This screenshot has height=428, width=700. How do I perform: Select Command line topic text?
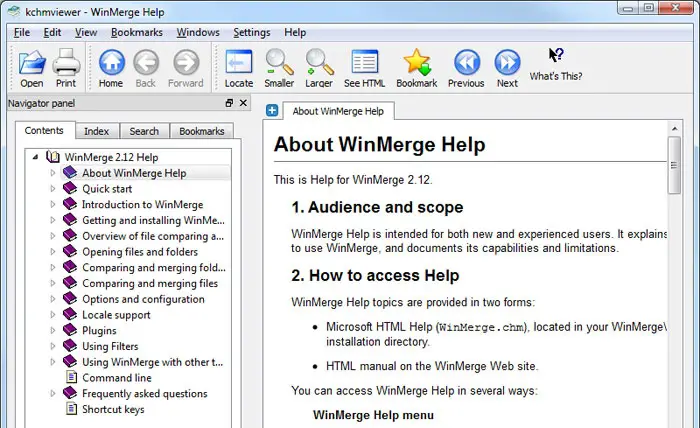point(117,378)
